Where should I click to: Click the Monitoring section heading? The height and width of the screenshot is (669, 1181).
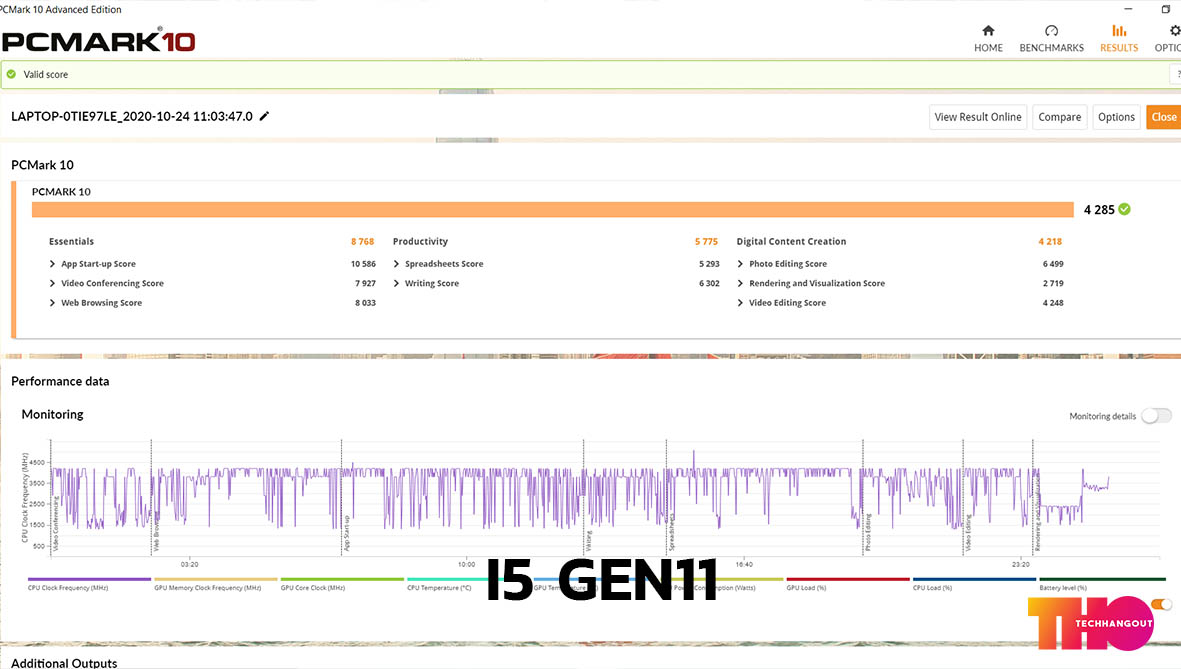(x=53, y=414)
